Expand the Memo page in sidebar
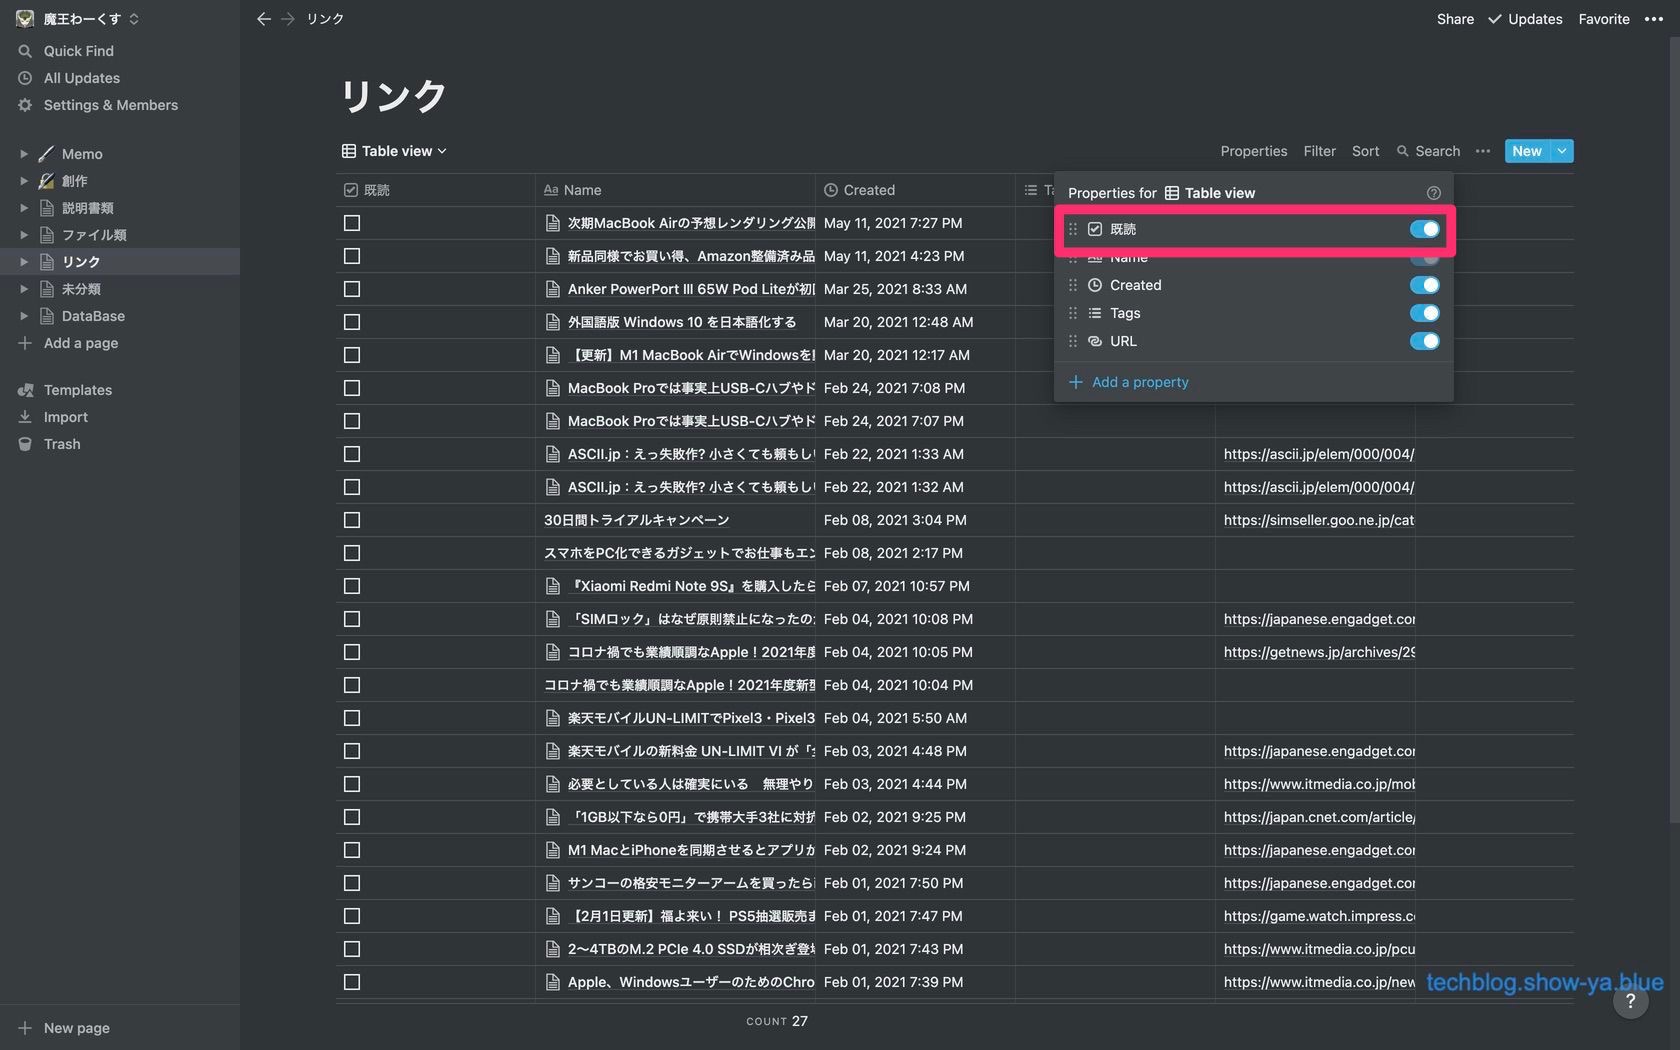1680x1050 pixels. click(x=24, y=154)
